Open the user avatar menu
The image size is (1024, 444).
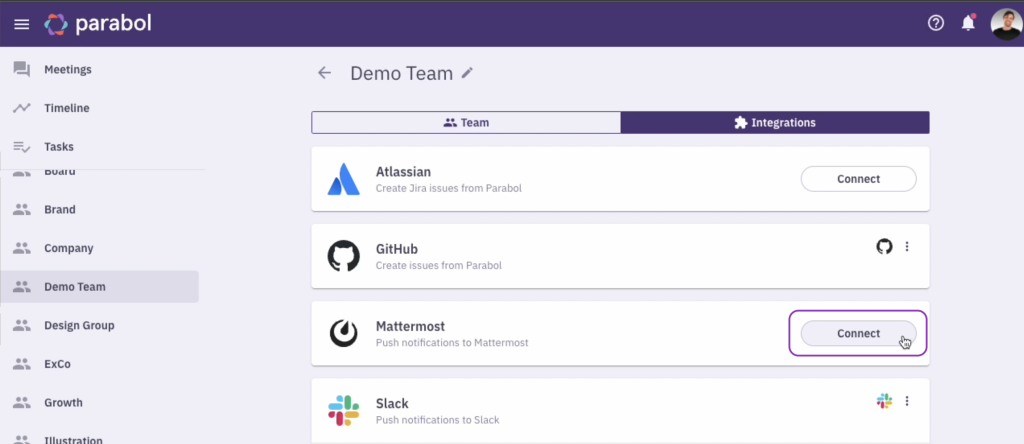(x=1006, y=24)
